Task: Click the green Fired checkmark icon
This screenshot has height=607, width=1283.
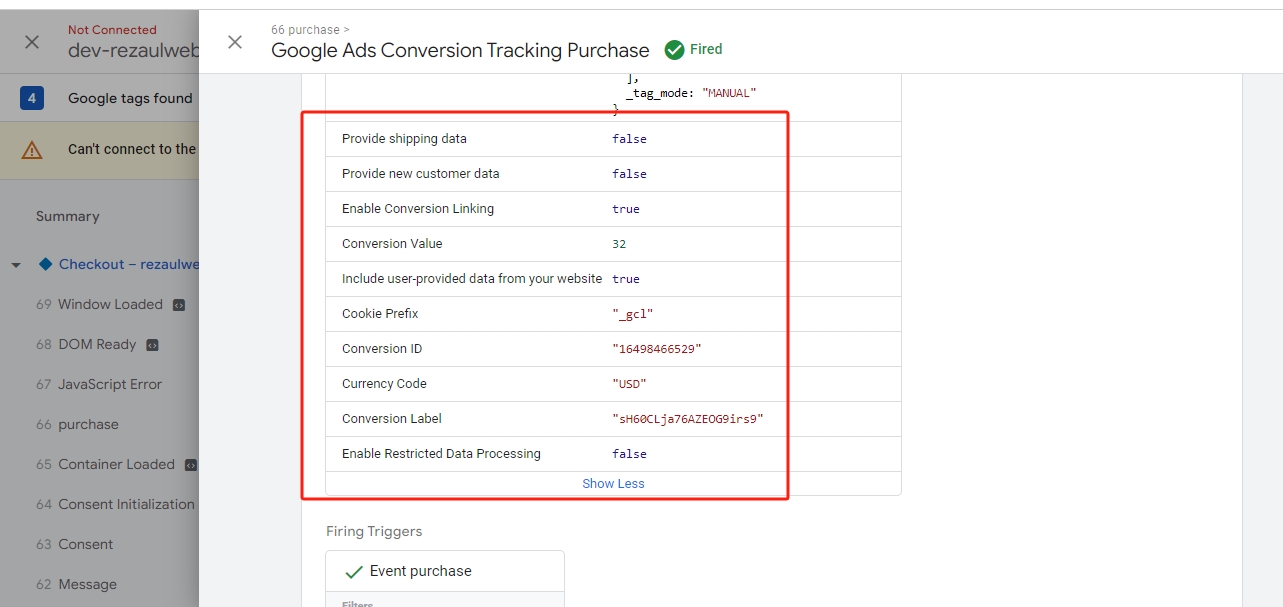Action: [674, 49]
